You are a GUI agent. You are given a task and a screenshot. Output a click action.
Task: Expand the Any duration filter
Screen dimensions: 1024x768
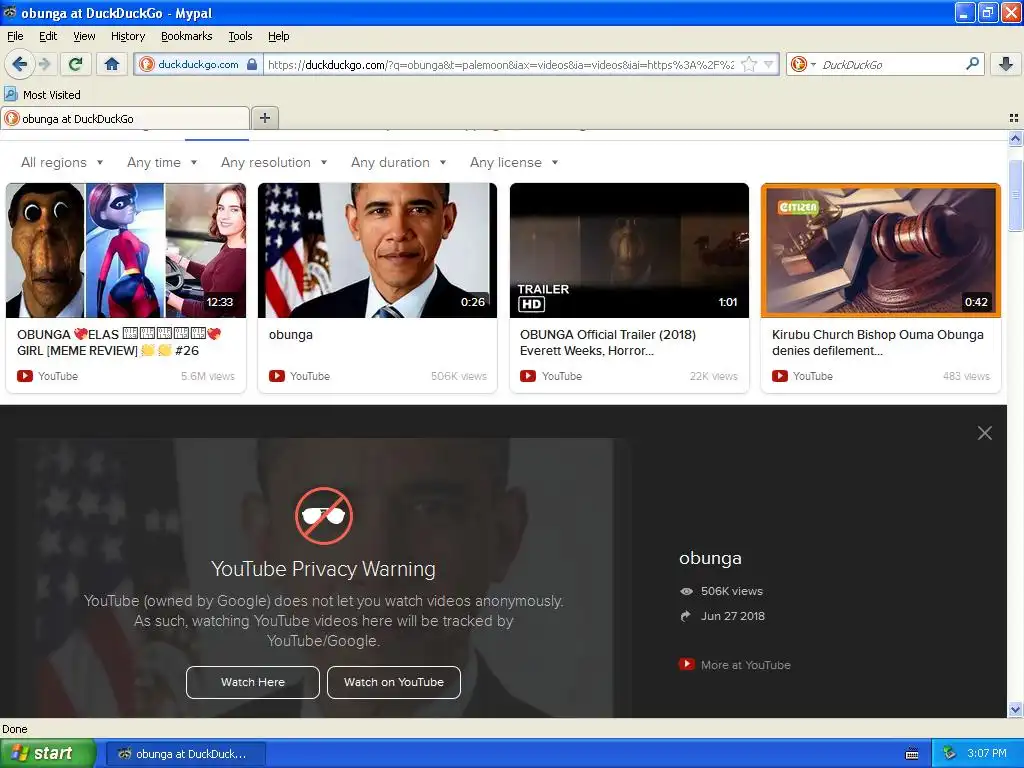(398, 163)
